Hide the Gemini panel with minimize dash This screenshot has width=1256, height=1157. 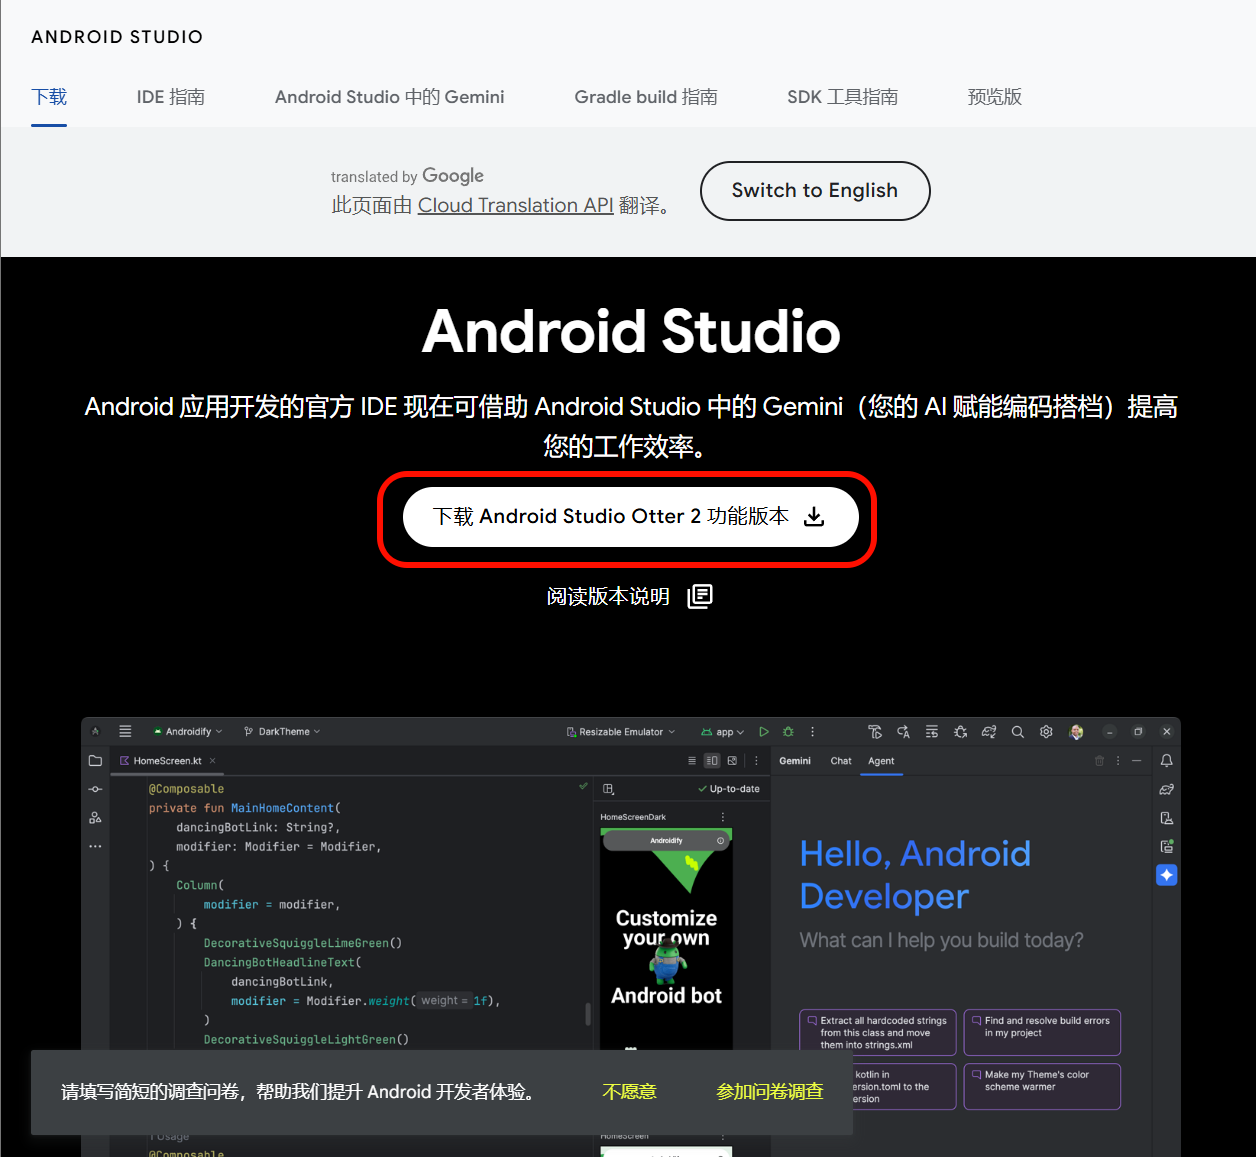click(x=1137, y=761)
